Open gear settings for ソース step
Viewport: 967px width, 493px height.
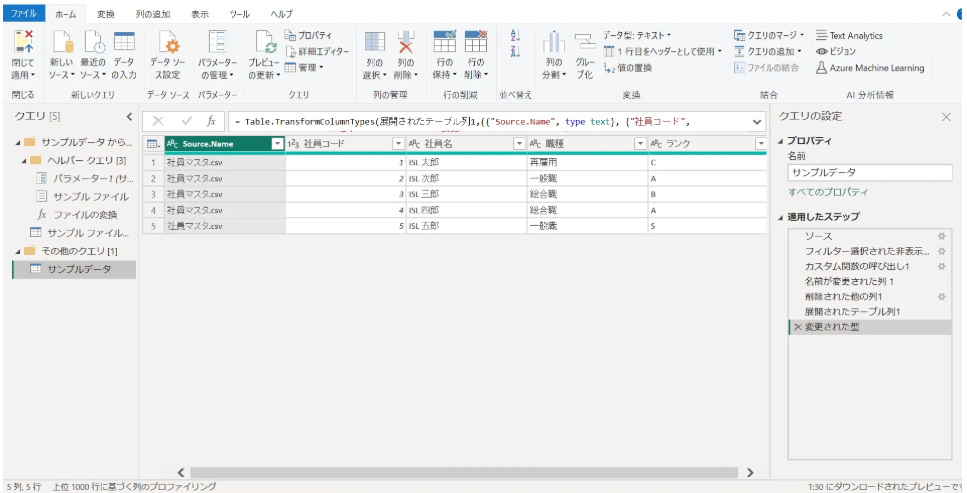coord(942,236)
